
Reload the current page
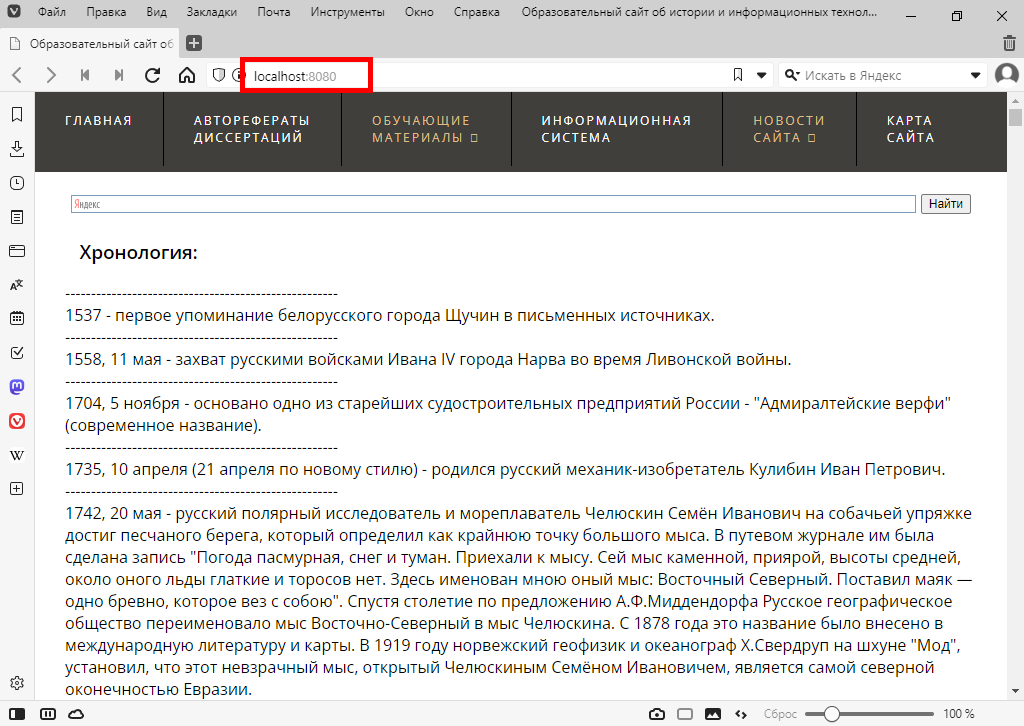click(153, 75)
